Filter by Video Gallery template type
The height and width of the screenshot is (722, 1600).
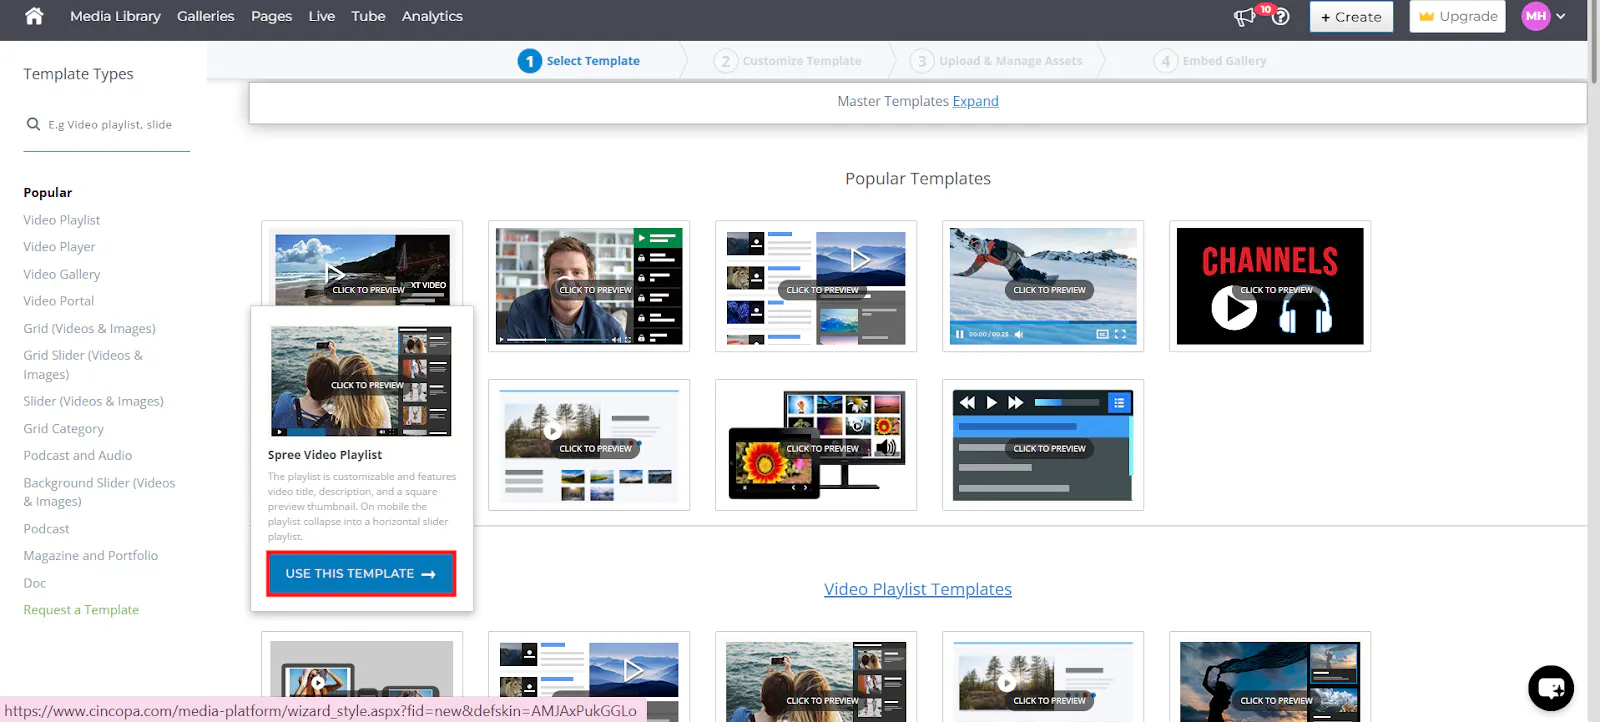pyautogui.click(x=62, y=274)
